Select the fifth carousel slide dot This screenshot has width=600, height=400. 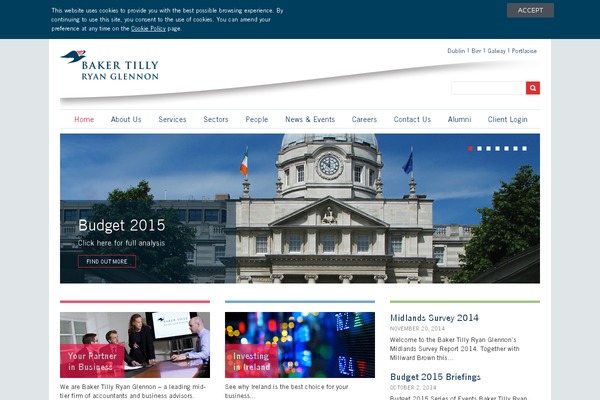pyautogui.click(x=506, y=149)
